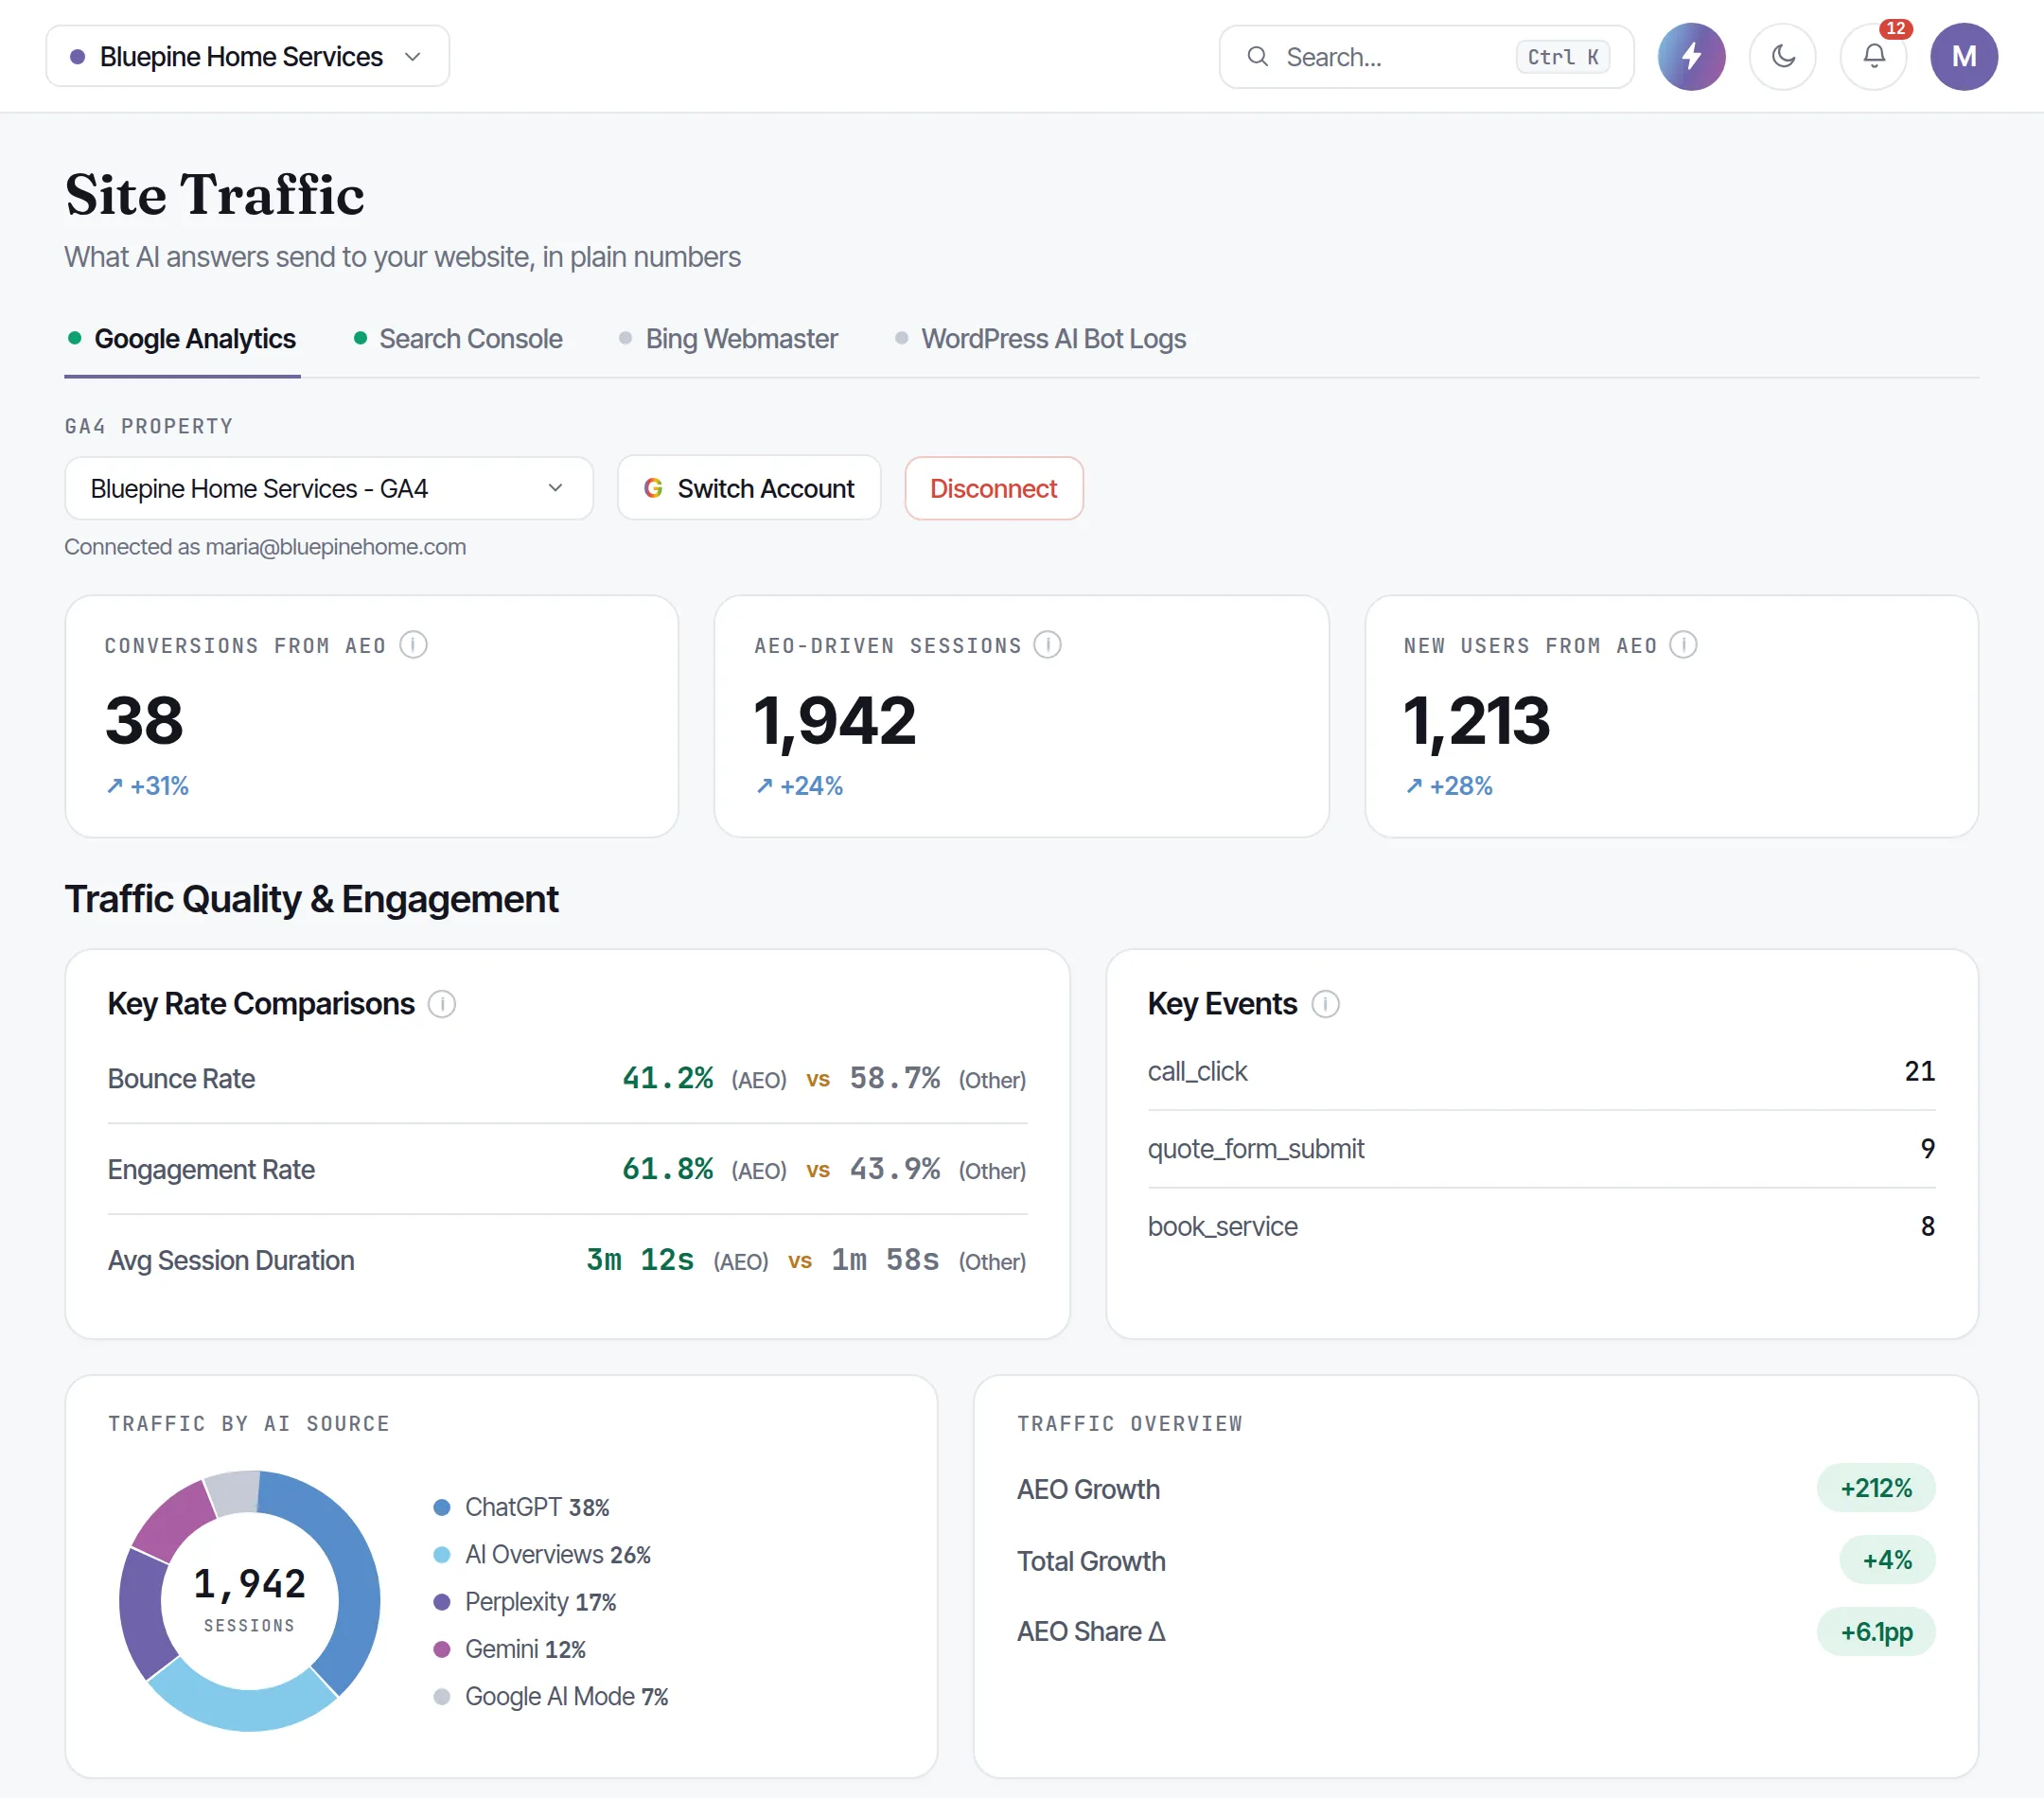Click the Site Traffic heading
The height and width of the screenshot is (1798, 2044).
[215, 194]
